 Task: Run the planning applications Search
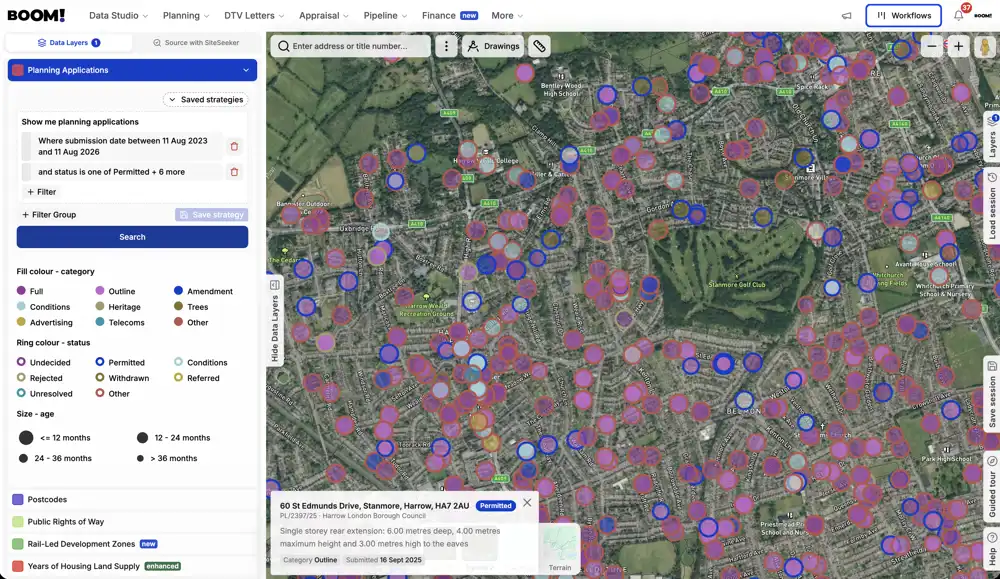tap(132, 237)
